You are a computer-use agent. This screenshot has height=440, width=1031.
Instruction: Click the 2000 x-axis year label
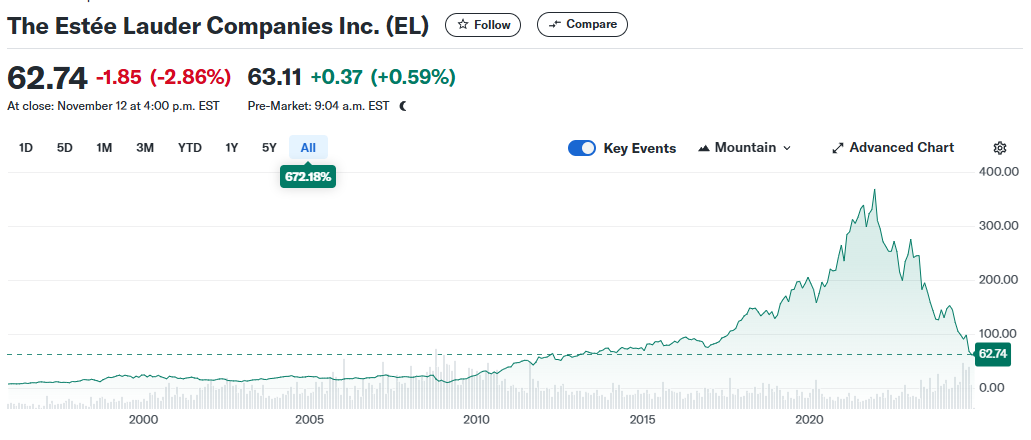pyautogui.click(x=143, y=420)
